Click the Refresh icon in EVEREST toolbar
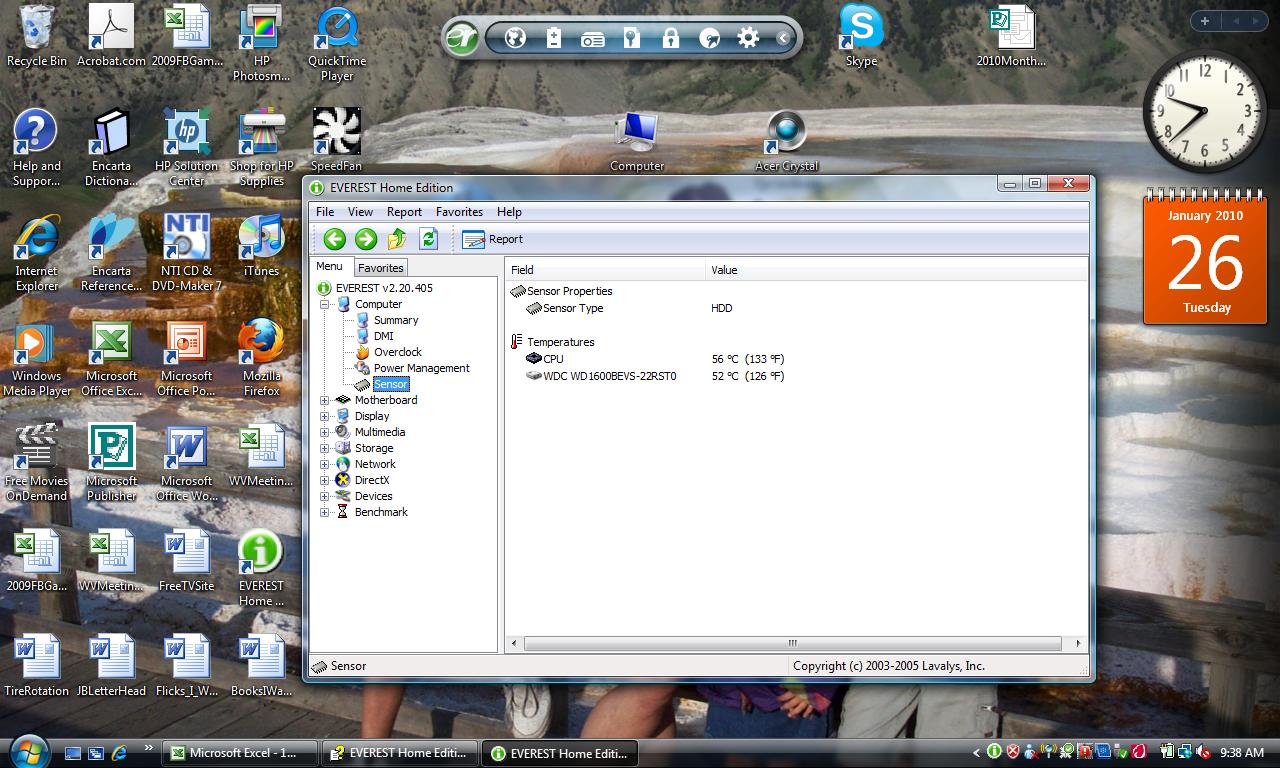The height and width of the screenshot is (768, 1280). click(429, 239)
